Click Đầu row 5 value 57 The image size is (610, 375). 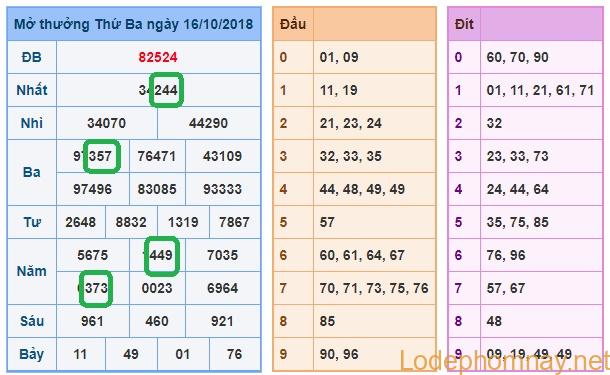(x=327, y=223)
